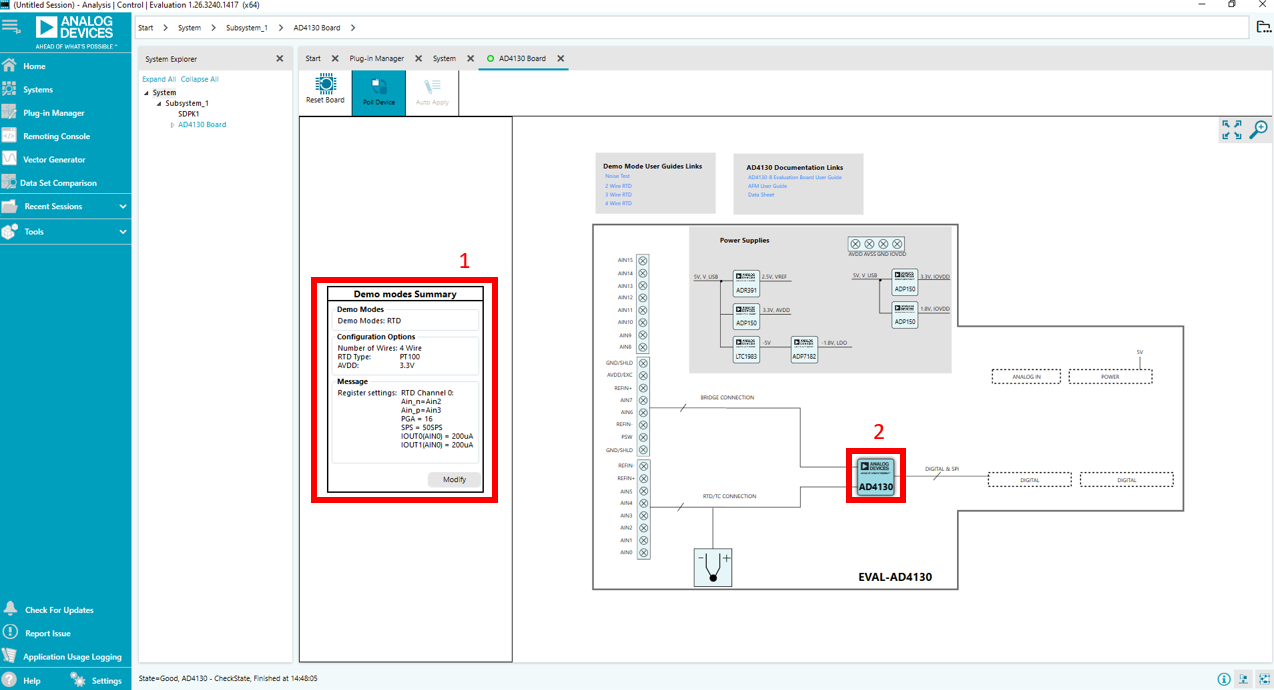Click the status text State=Good, AD4130
The height and width of the screenshot is (690, 1274).
point(228,678)
